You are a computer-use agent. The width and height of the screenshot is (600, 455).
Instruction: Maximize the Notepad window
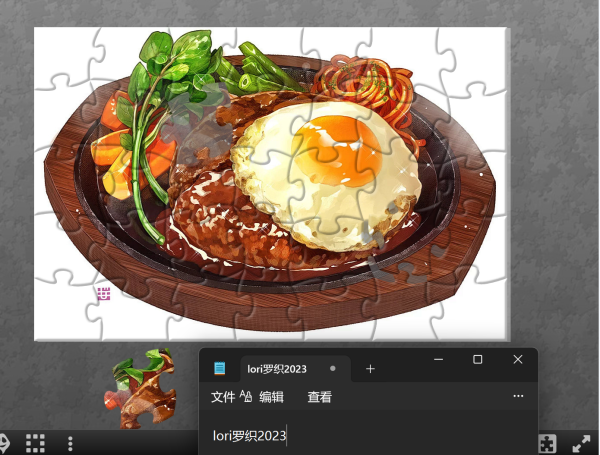click(x=478, y=359)
